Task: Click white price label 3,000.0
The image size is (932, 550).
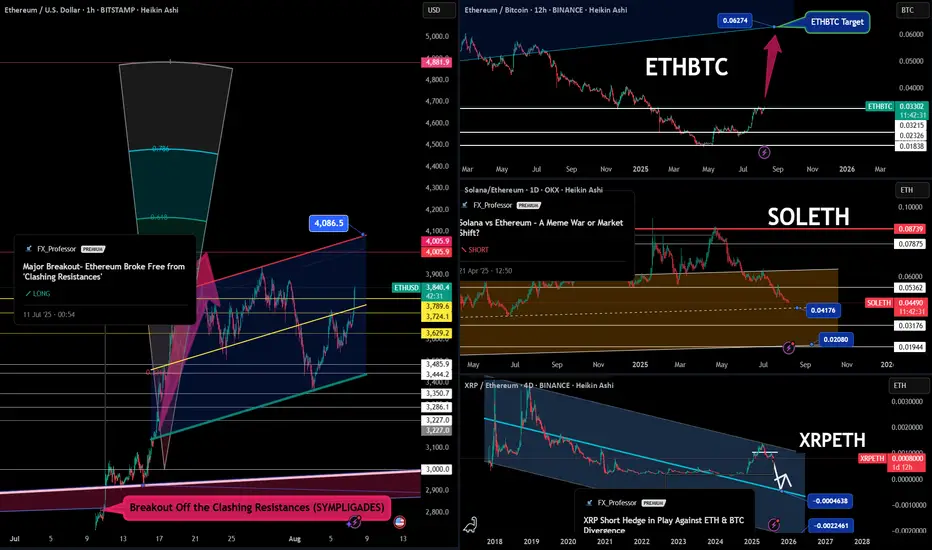Action: pyautogui.click(x=437, y=469)
